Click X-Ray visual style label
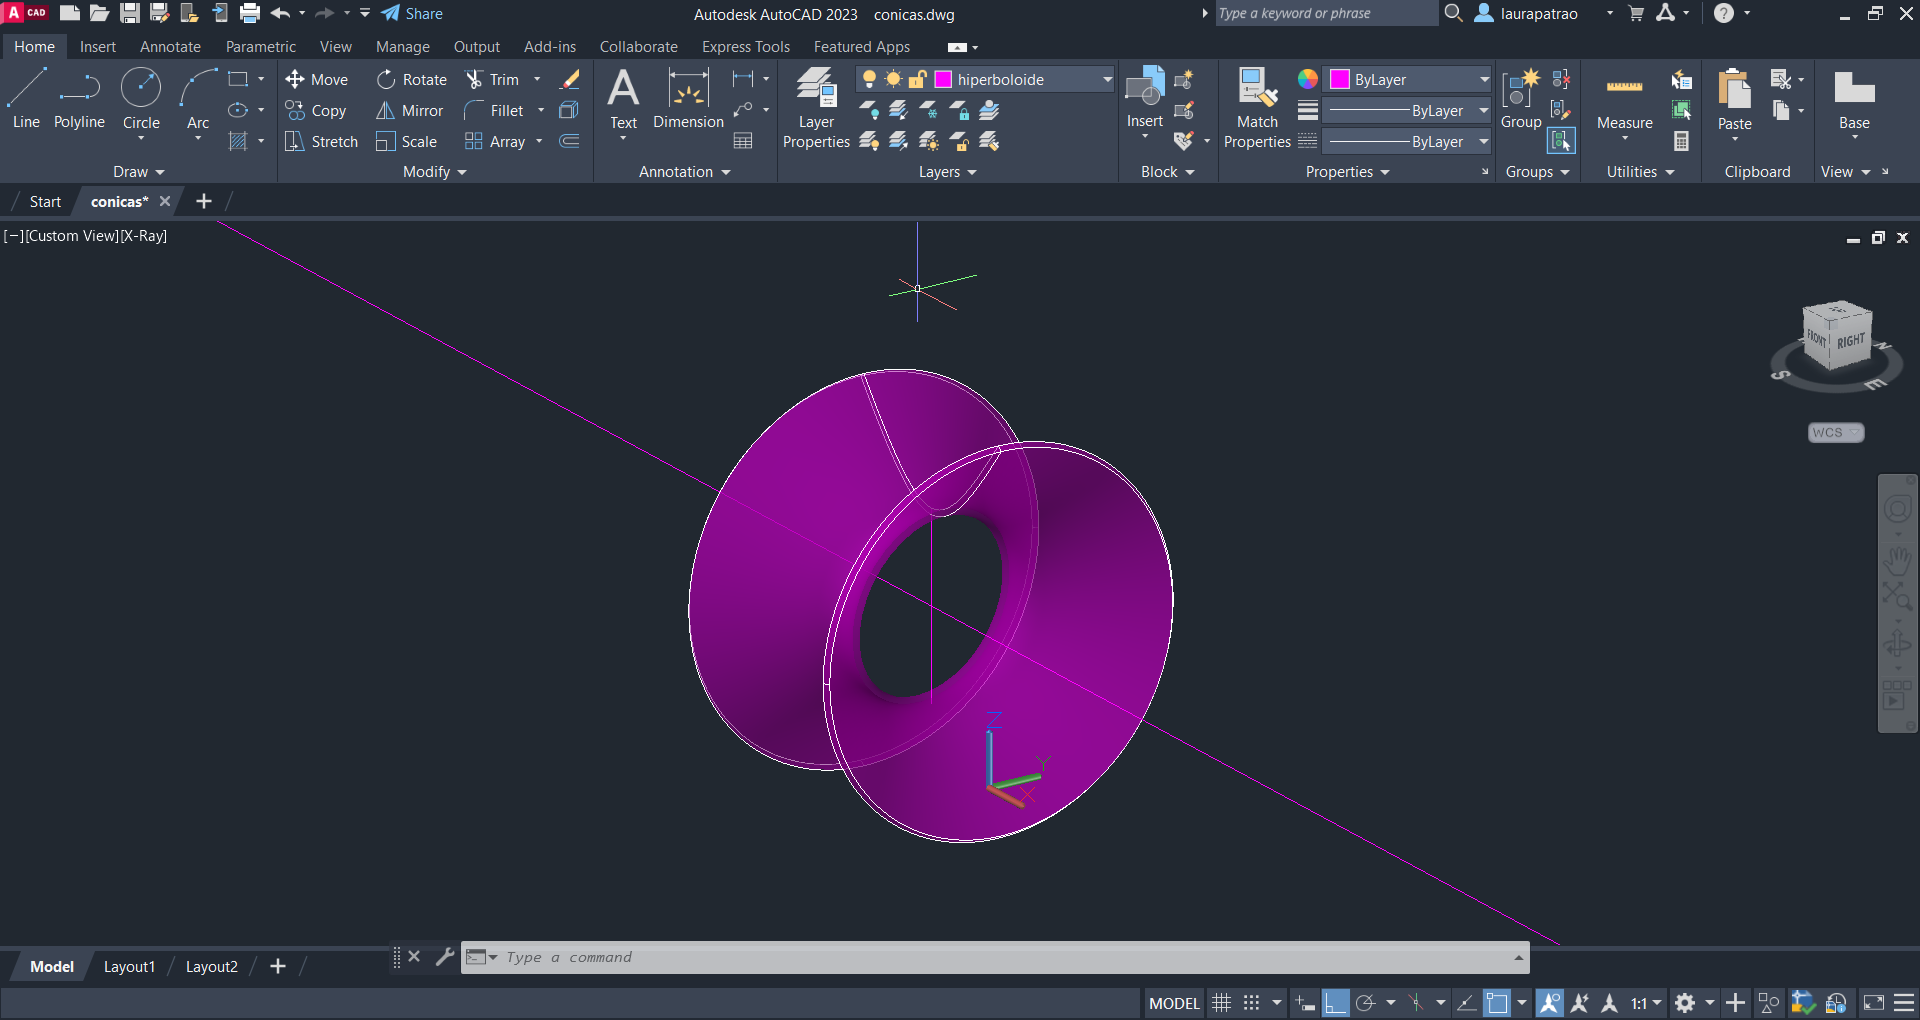This screenshot has width=1920, height=1020. coord(144,236)
